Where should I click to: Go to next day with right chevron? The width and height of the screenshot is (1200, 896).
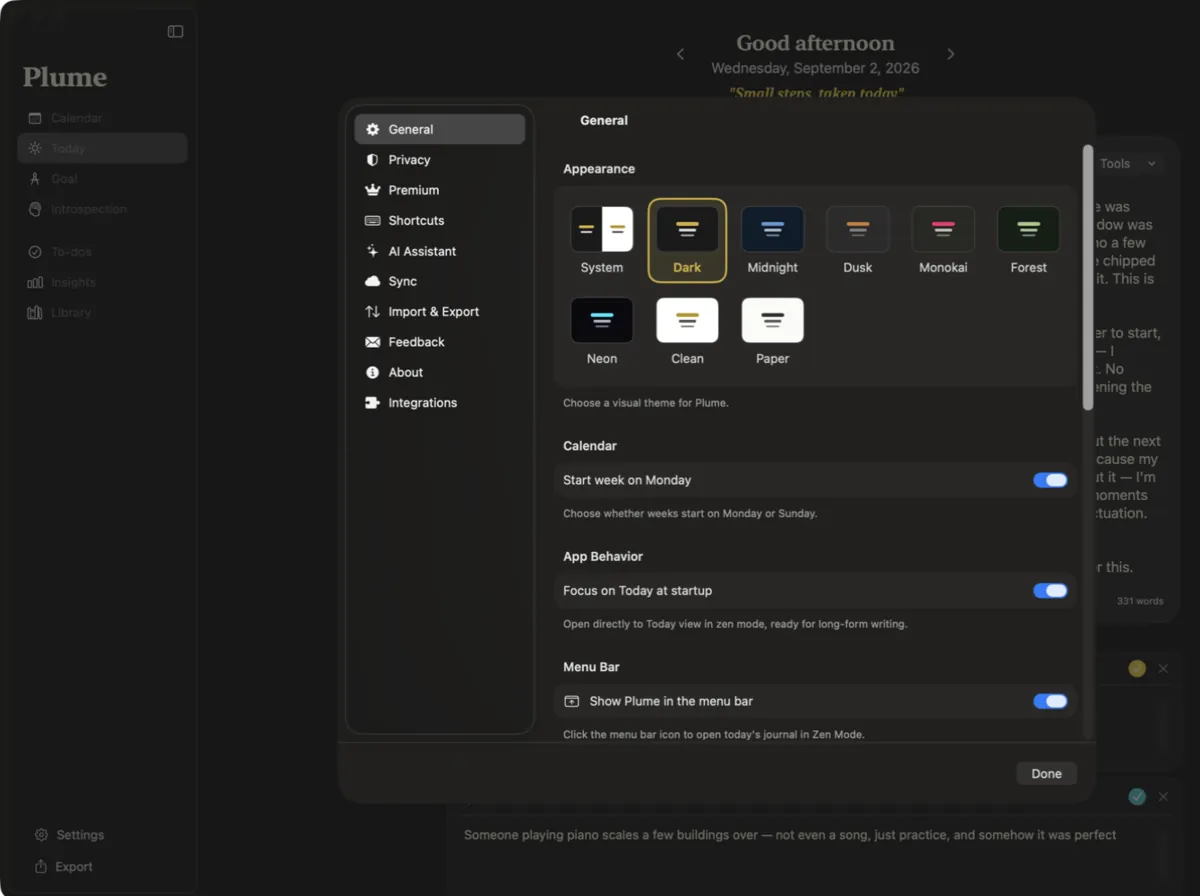951,54
